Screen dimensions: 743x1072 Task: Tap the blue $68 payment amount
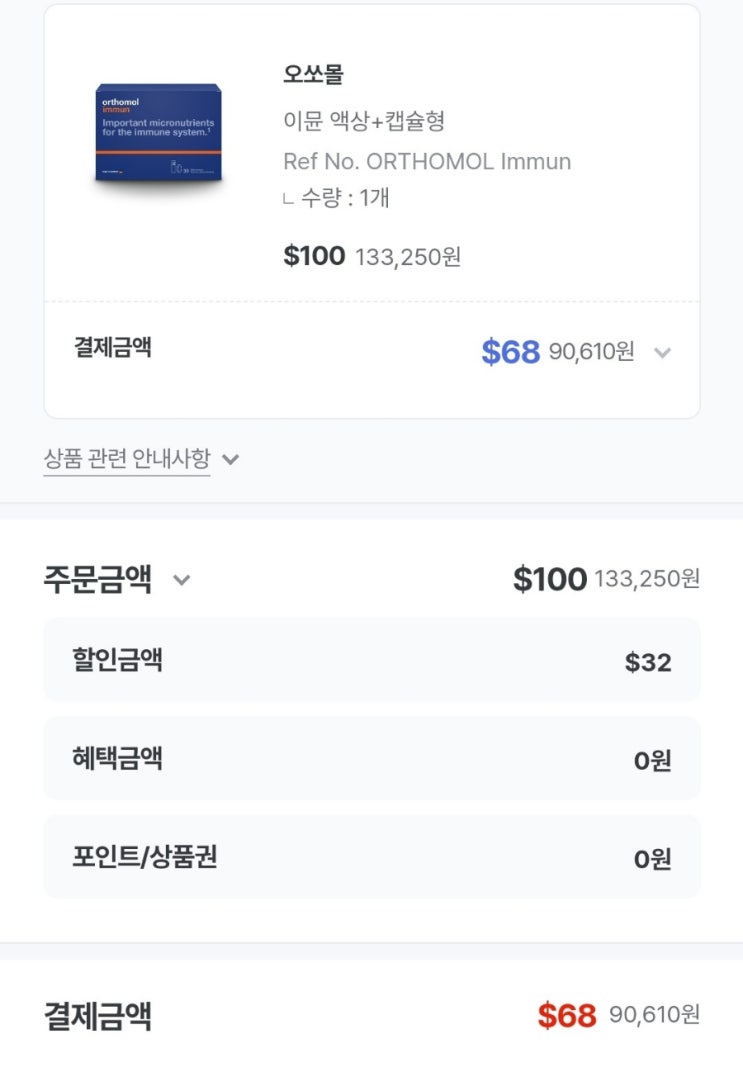click(510, 352)
